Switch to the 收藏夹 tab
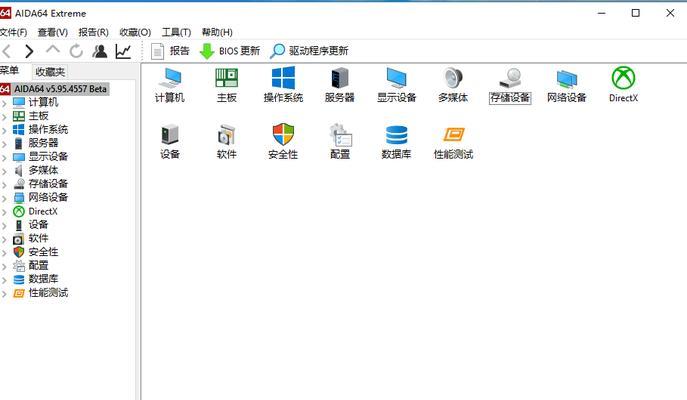The image size is (687, 400). (x=50, y=72)
